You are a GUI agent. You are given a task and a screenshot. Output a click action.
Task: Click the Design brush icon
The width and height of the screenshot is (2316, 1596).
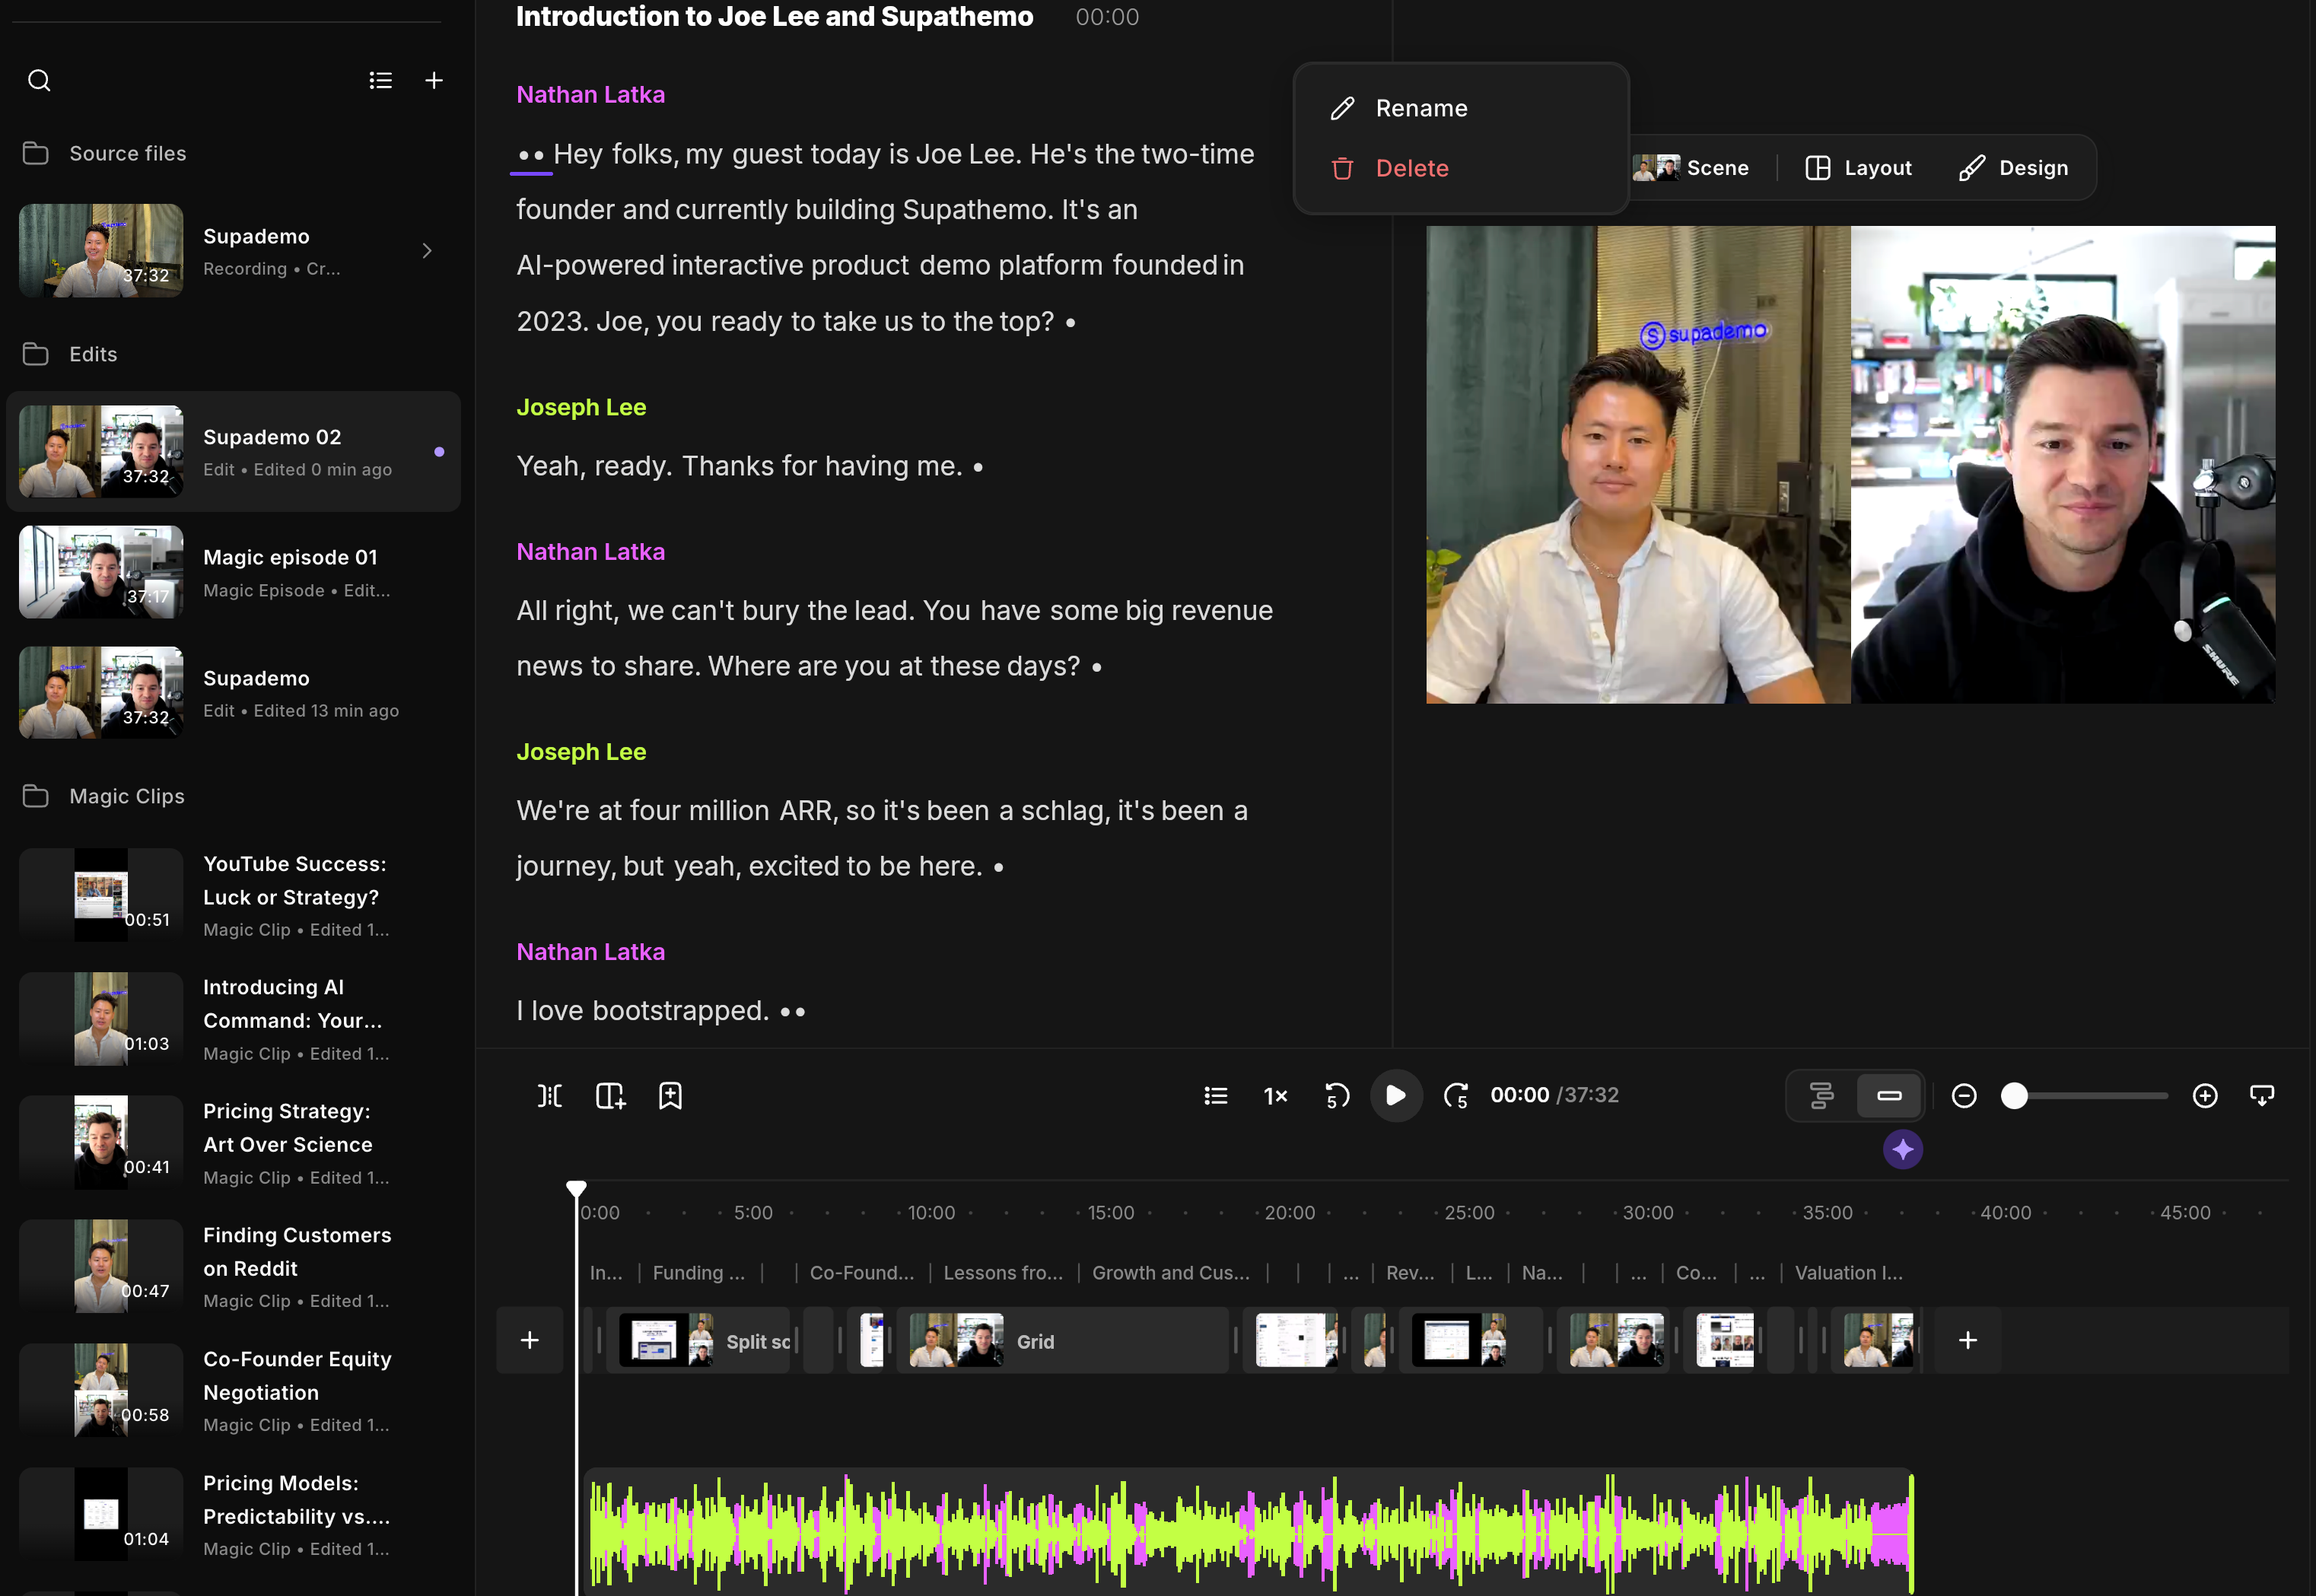pos(1972,168)
